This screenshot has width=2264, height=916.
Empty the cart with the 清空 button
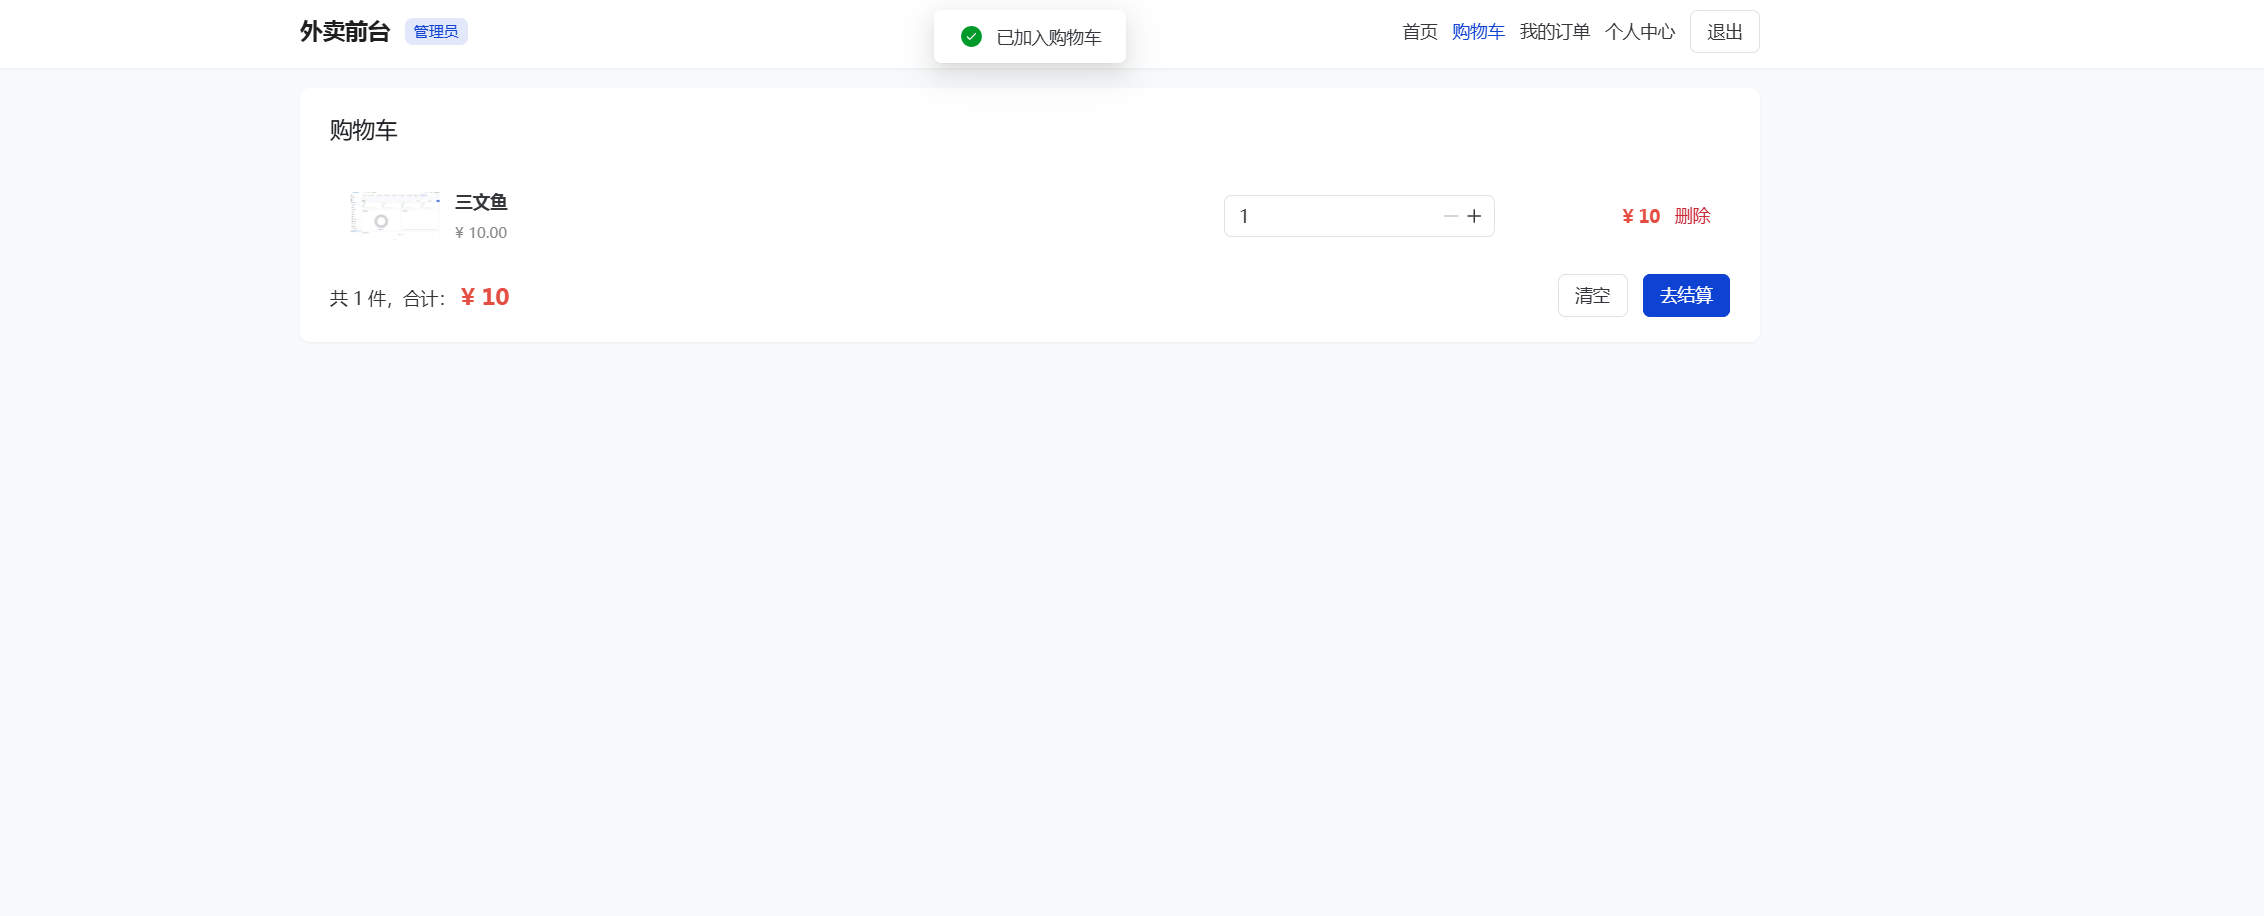pyautogui.click(x=1592, y=296)
